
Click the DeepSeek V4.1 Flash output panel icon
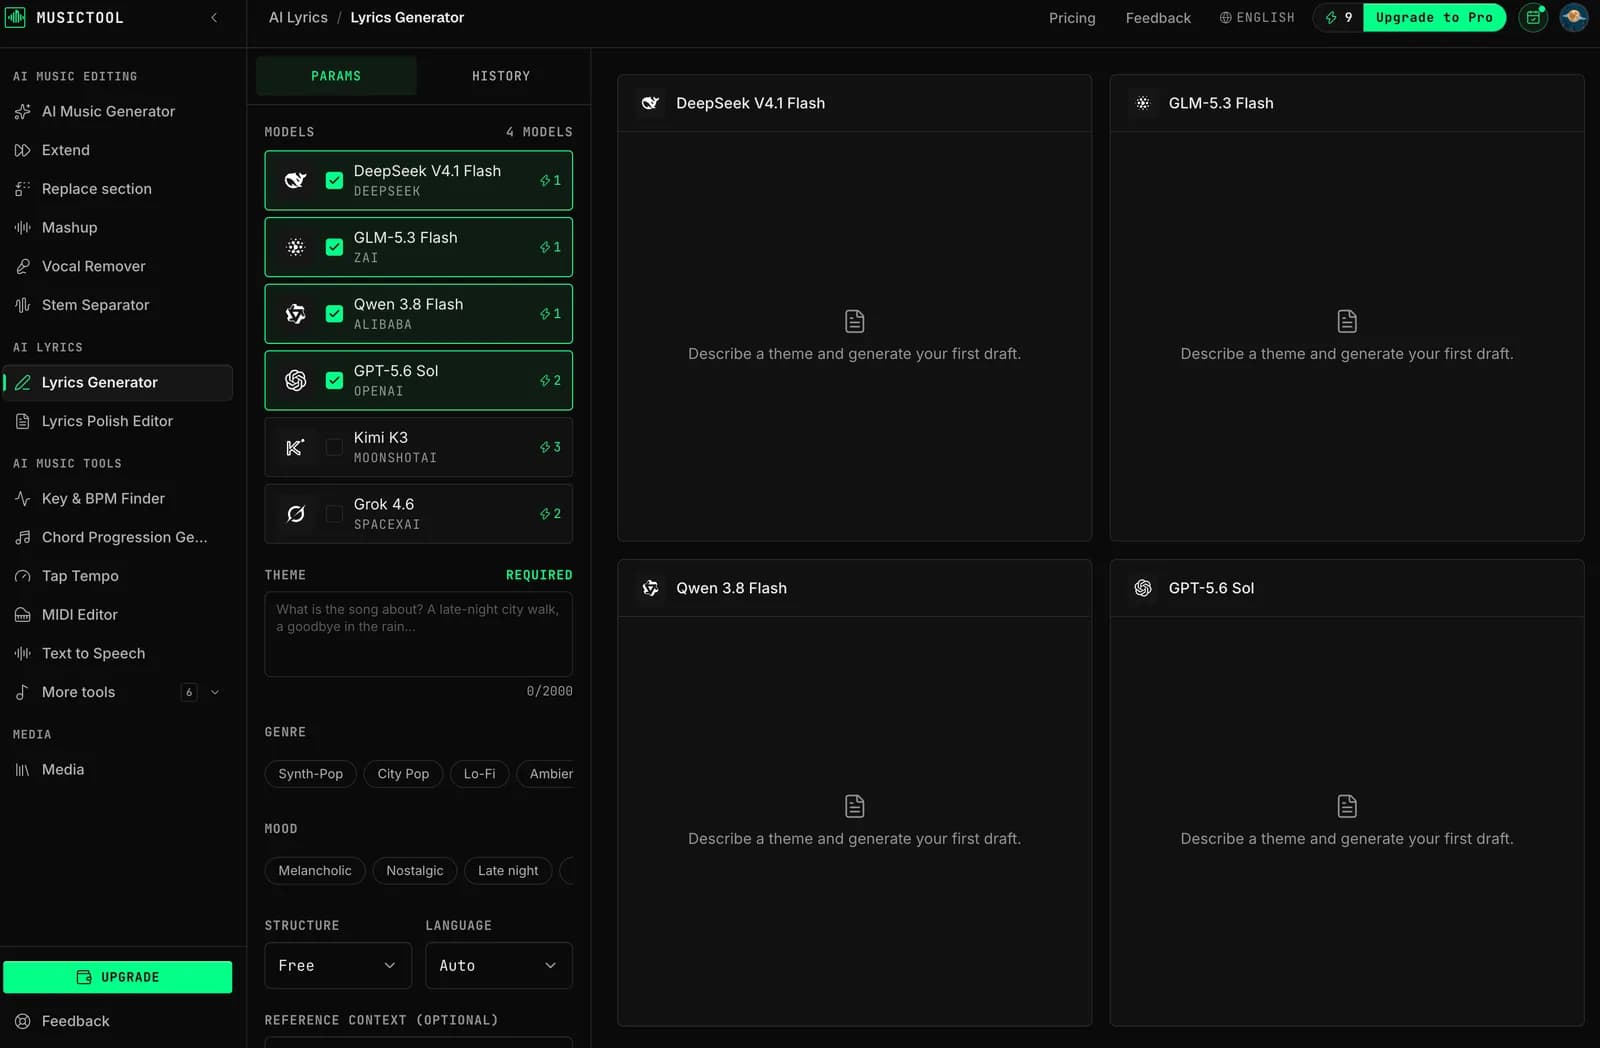pyautogui.click(x=650, y=103)
